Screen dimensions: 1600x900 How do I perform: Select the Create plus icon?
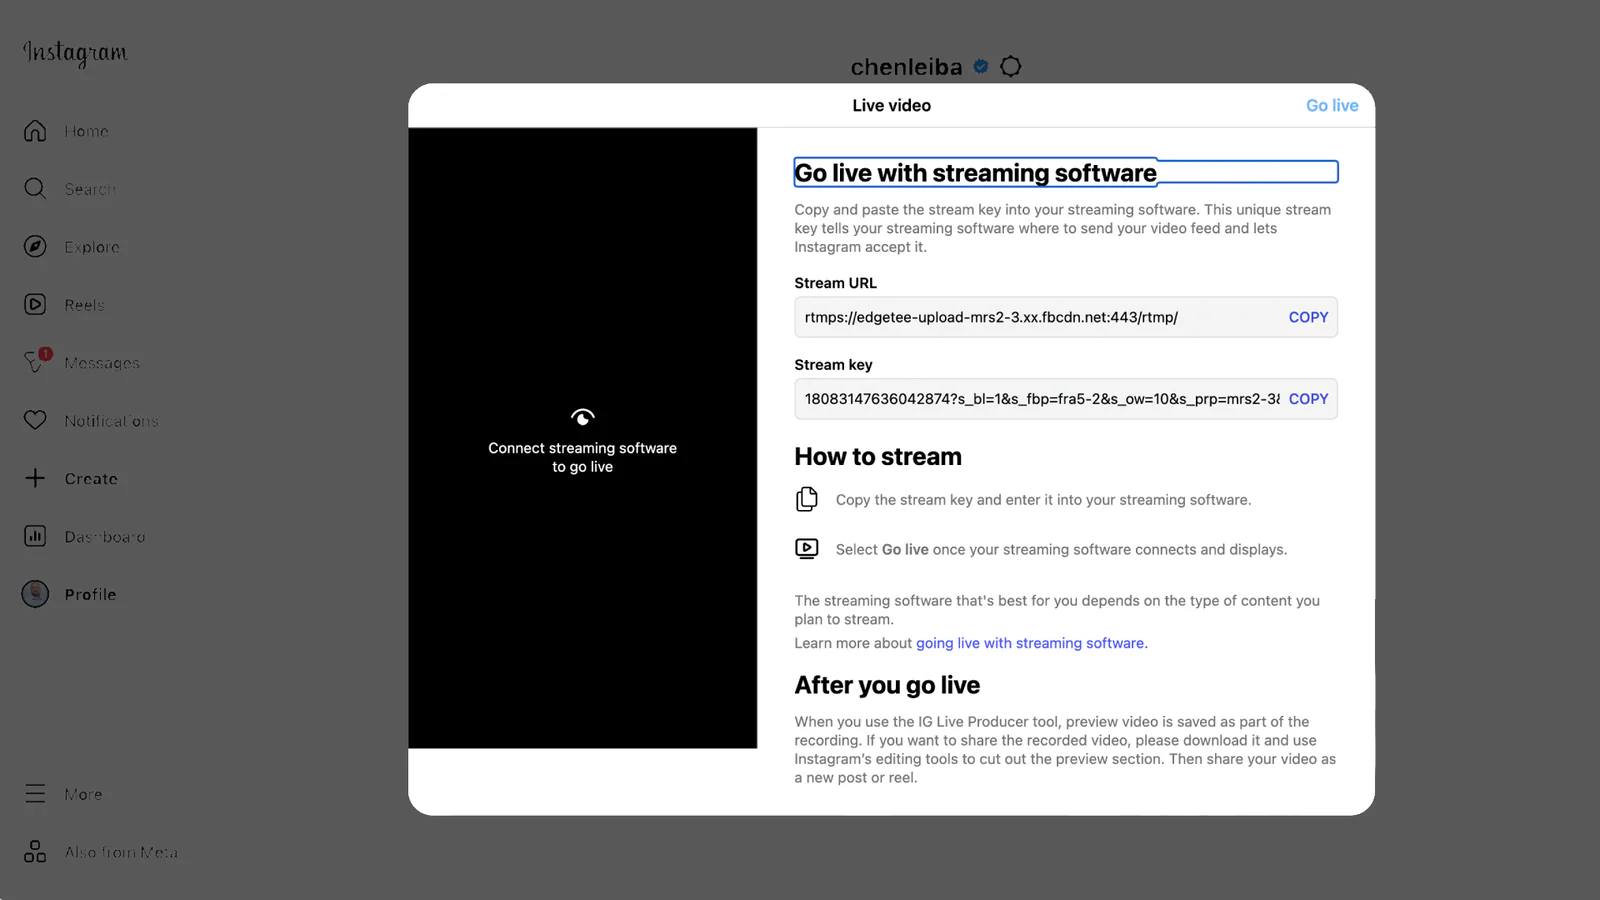click(x=35, y=479)
